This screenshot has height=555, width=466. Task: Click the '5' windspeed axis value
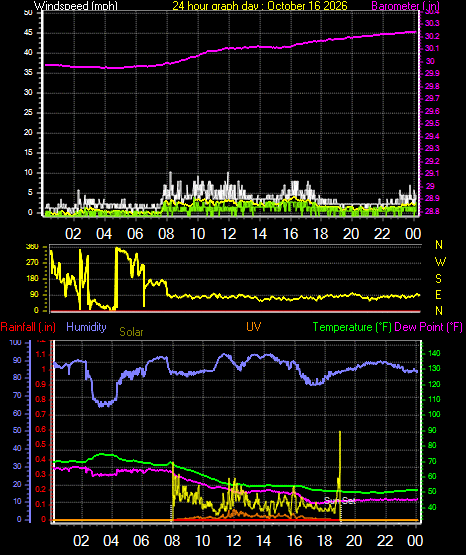coord(30,193)
